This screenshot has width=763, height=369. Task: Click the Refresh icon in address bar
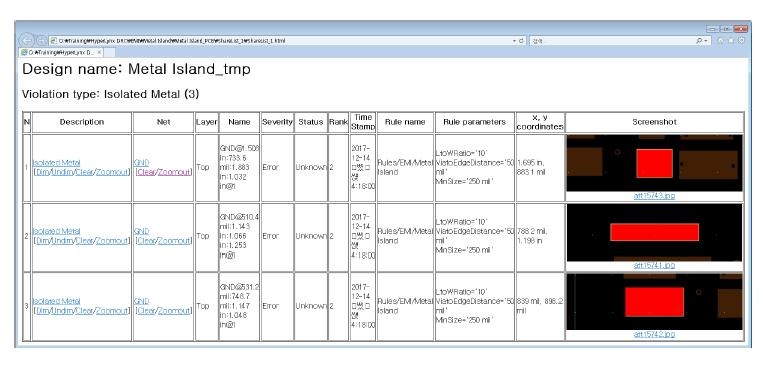[x=522, y=41]
